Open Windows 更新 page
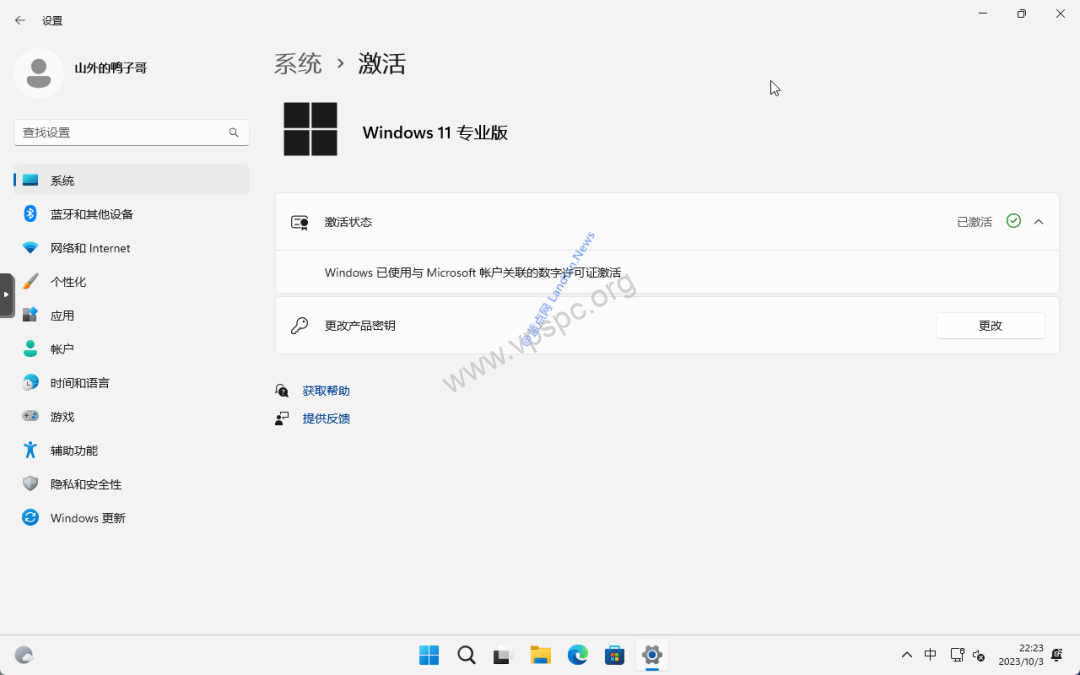The image size is (1080, 675). pos(131,518)
